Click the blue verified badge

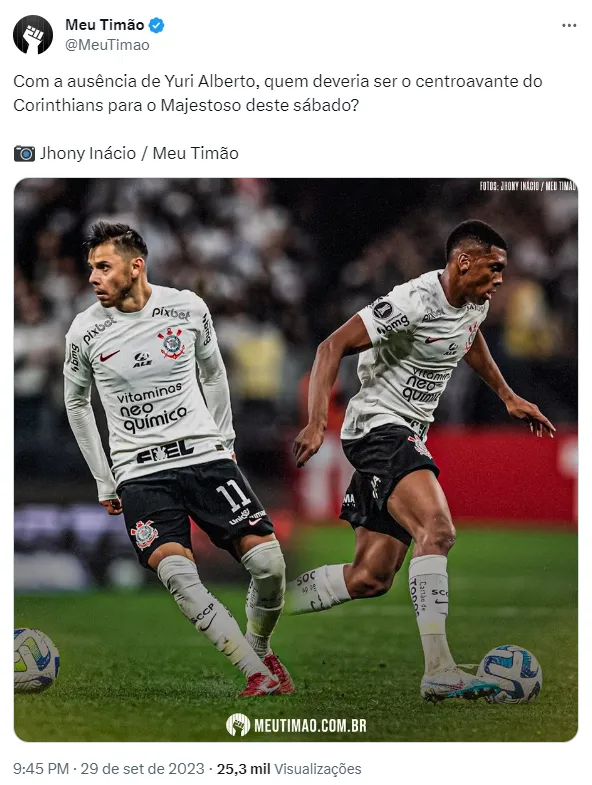click(157, 25)
